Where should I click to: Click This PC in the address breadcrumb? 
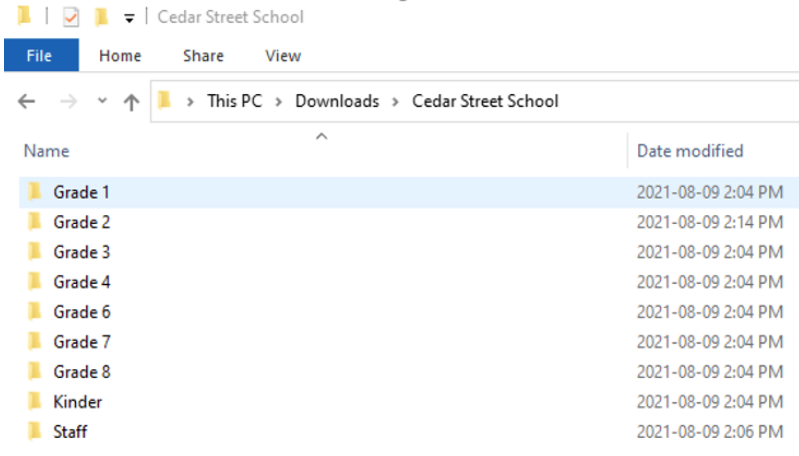[235, 101]
